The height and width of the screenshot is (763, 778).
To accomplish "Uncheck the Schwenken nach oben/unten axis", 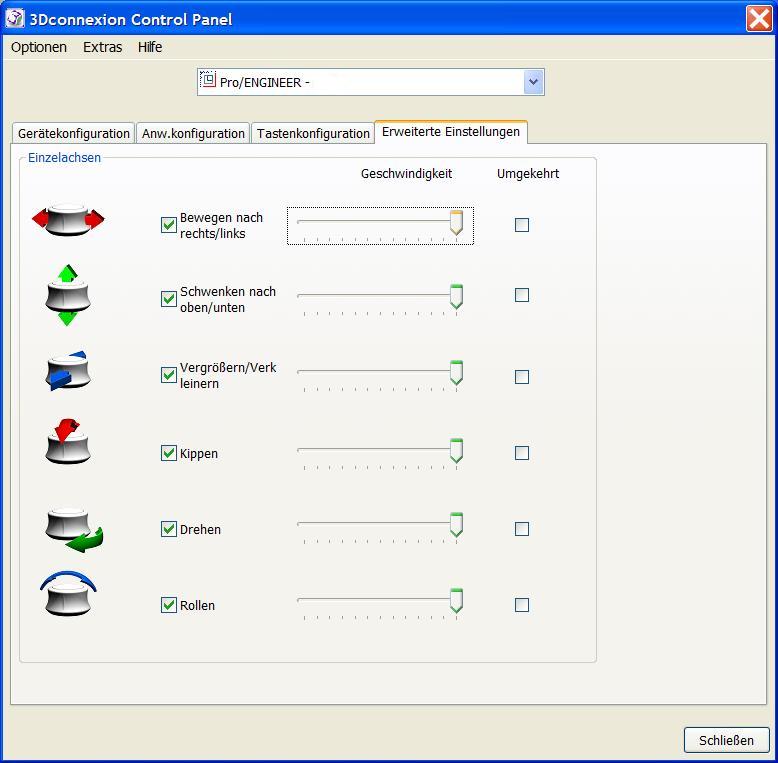I will pyautogui.click(x=169, y=299).
